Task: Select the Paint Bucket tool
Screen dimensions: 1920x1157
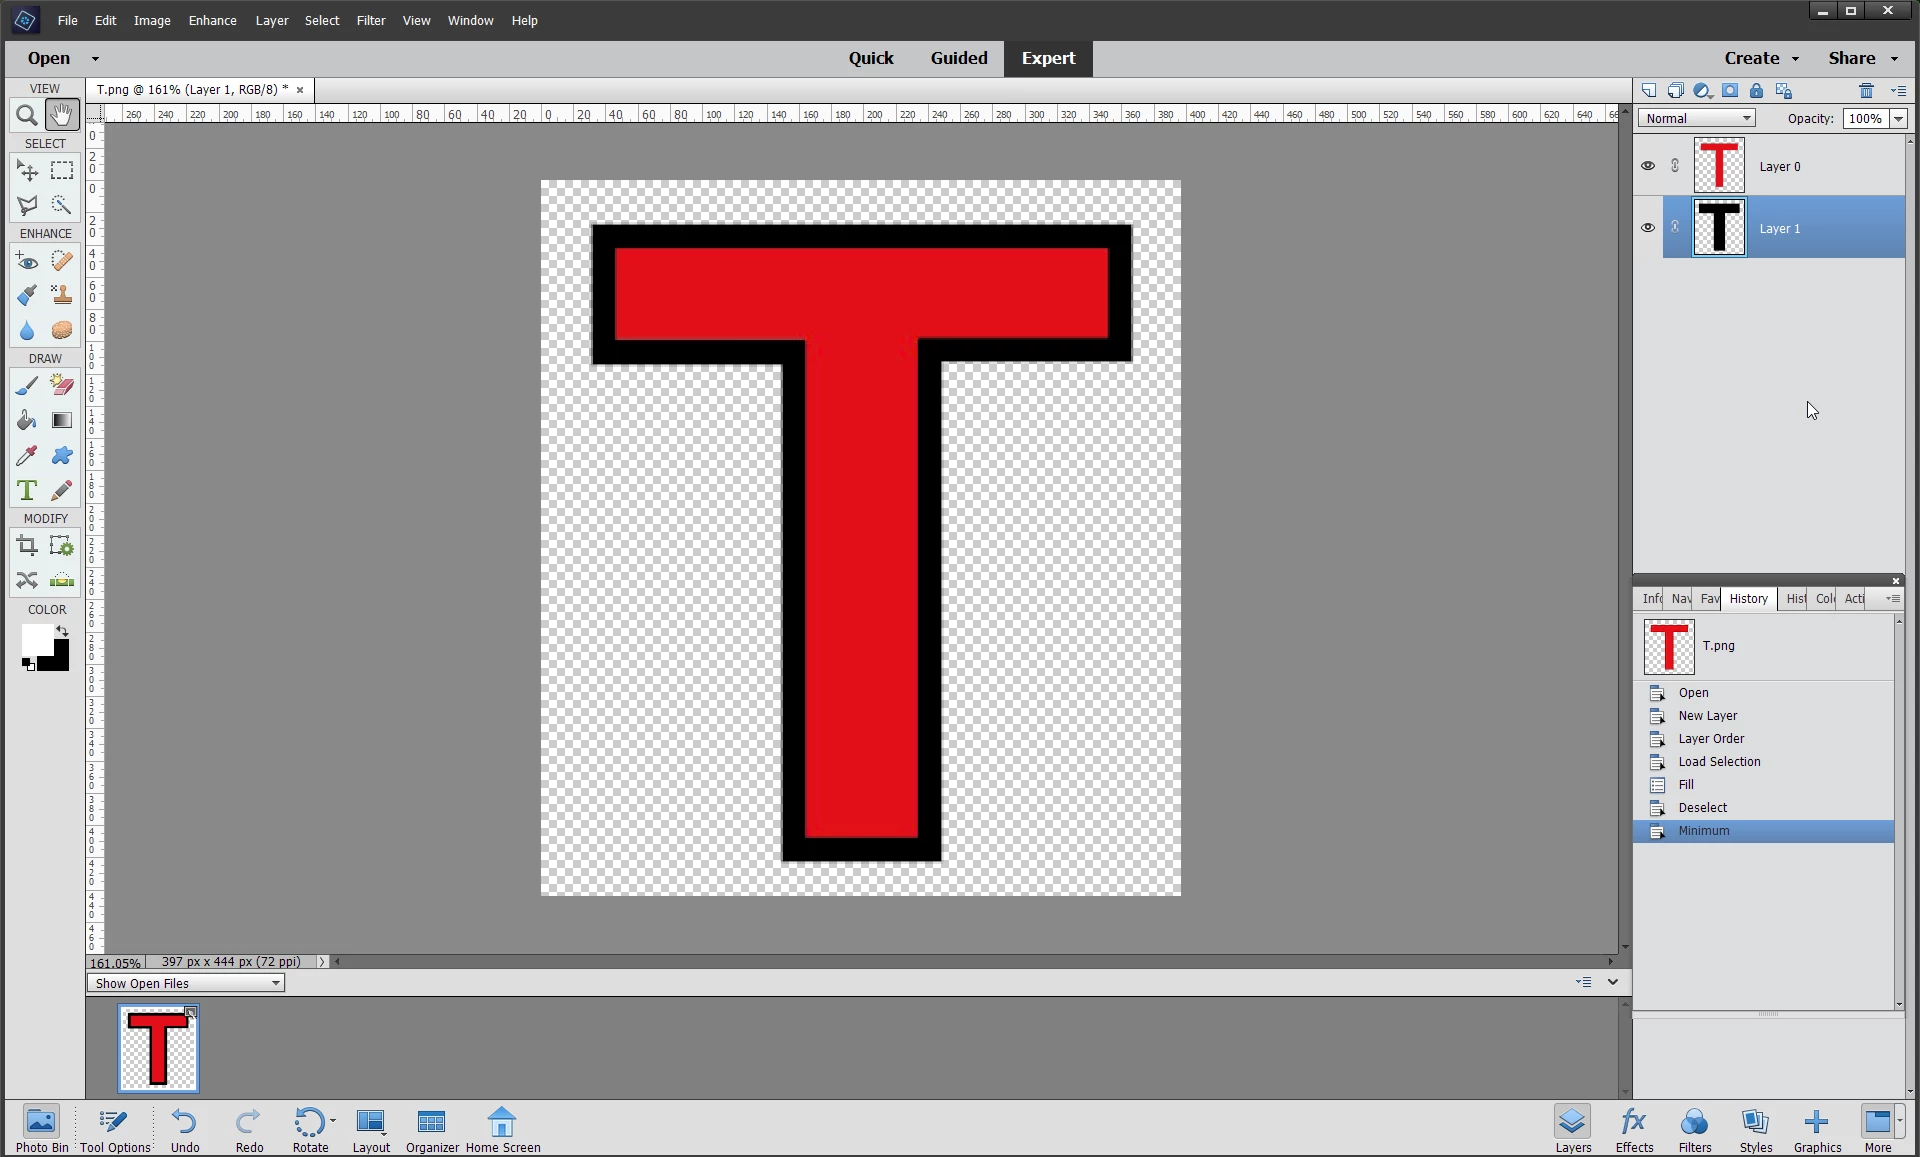Action: pos(27,420)
